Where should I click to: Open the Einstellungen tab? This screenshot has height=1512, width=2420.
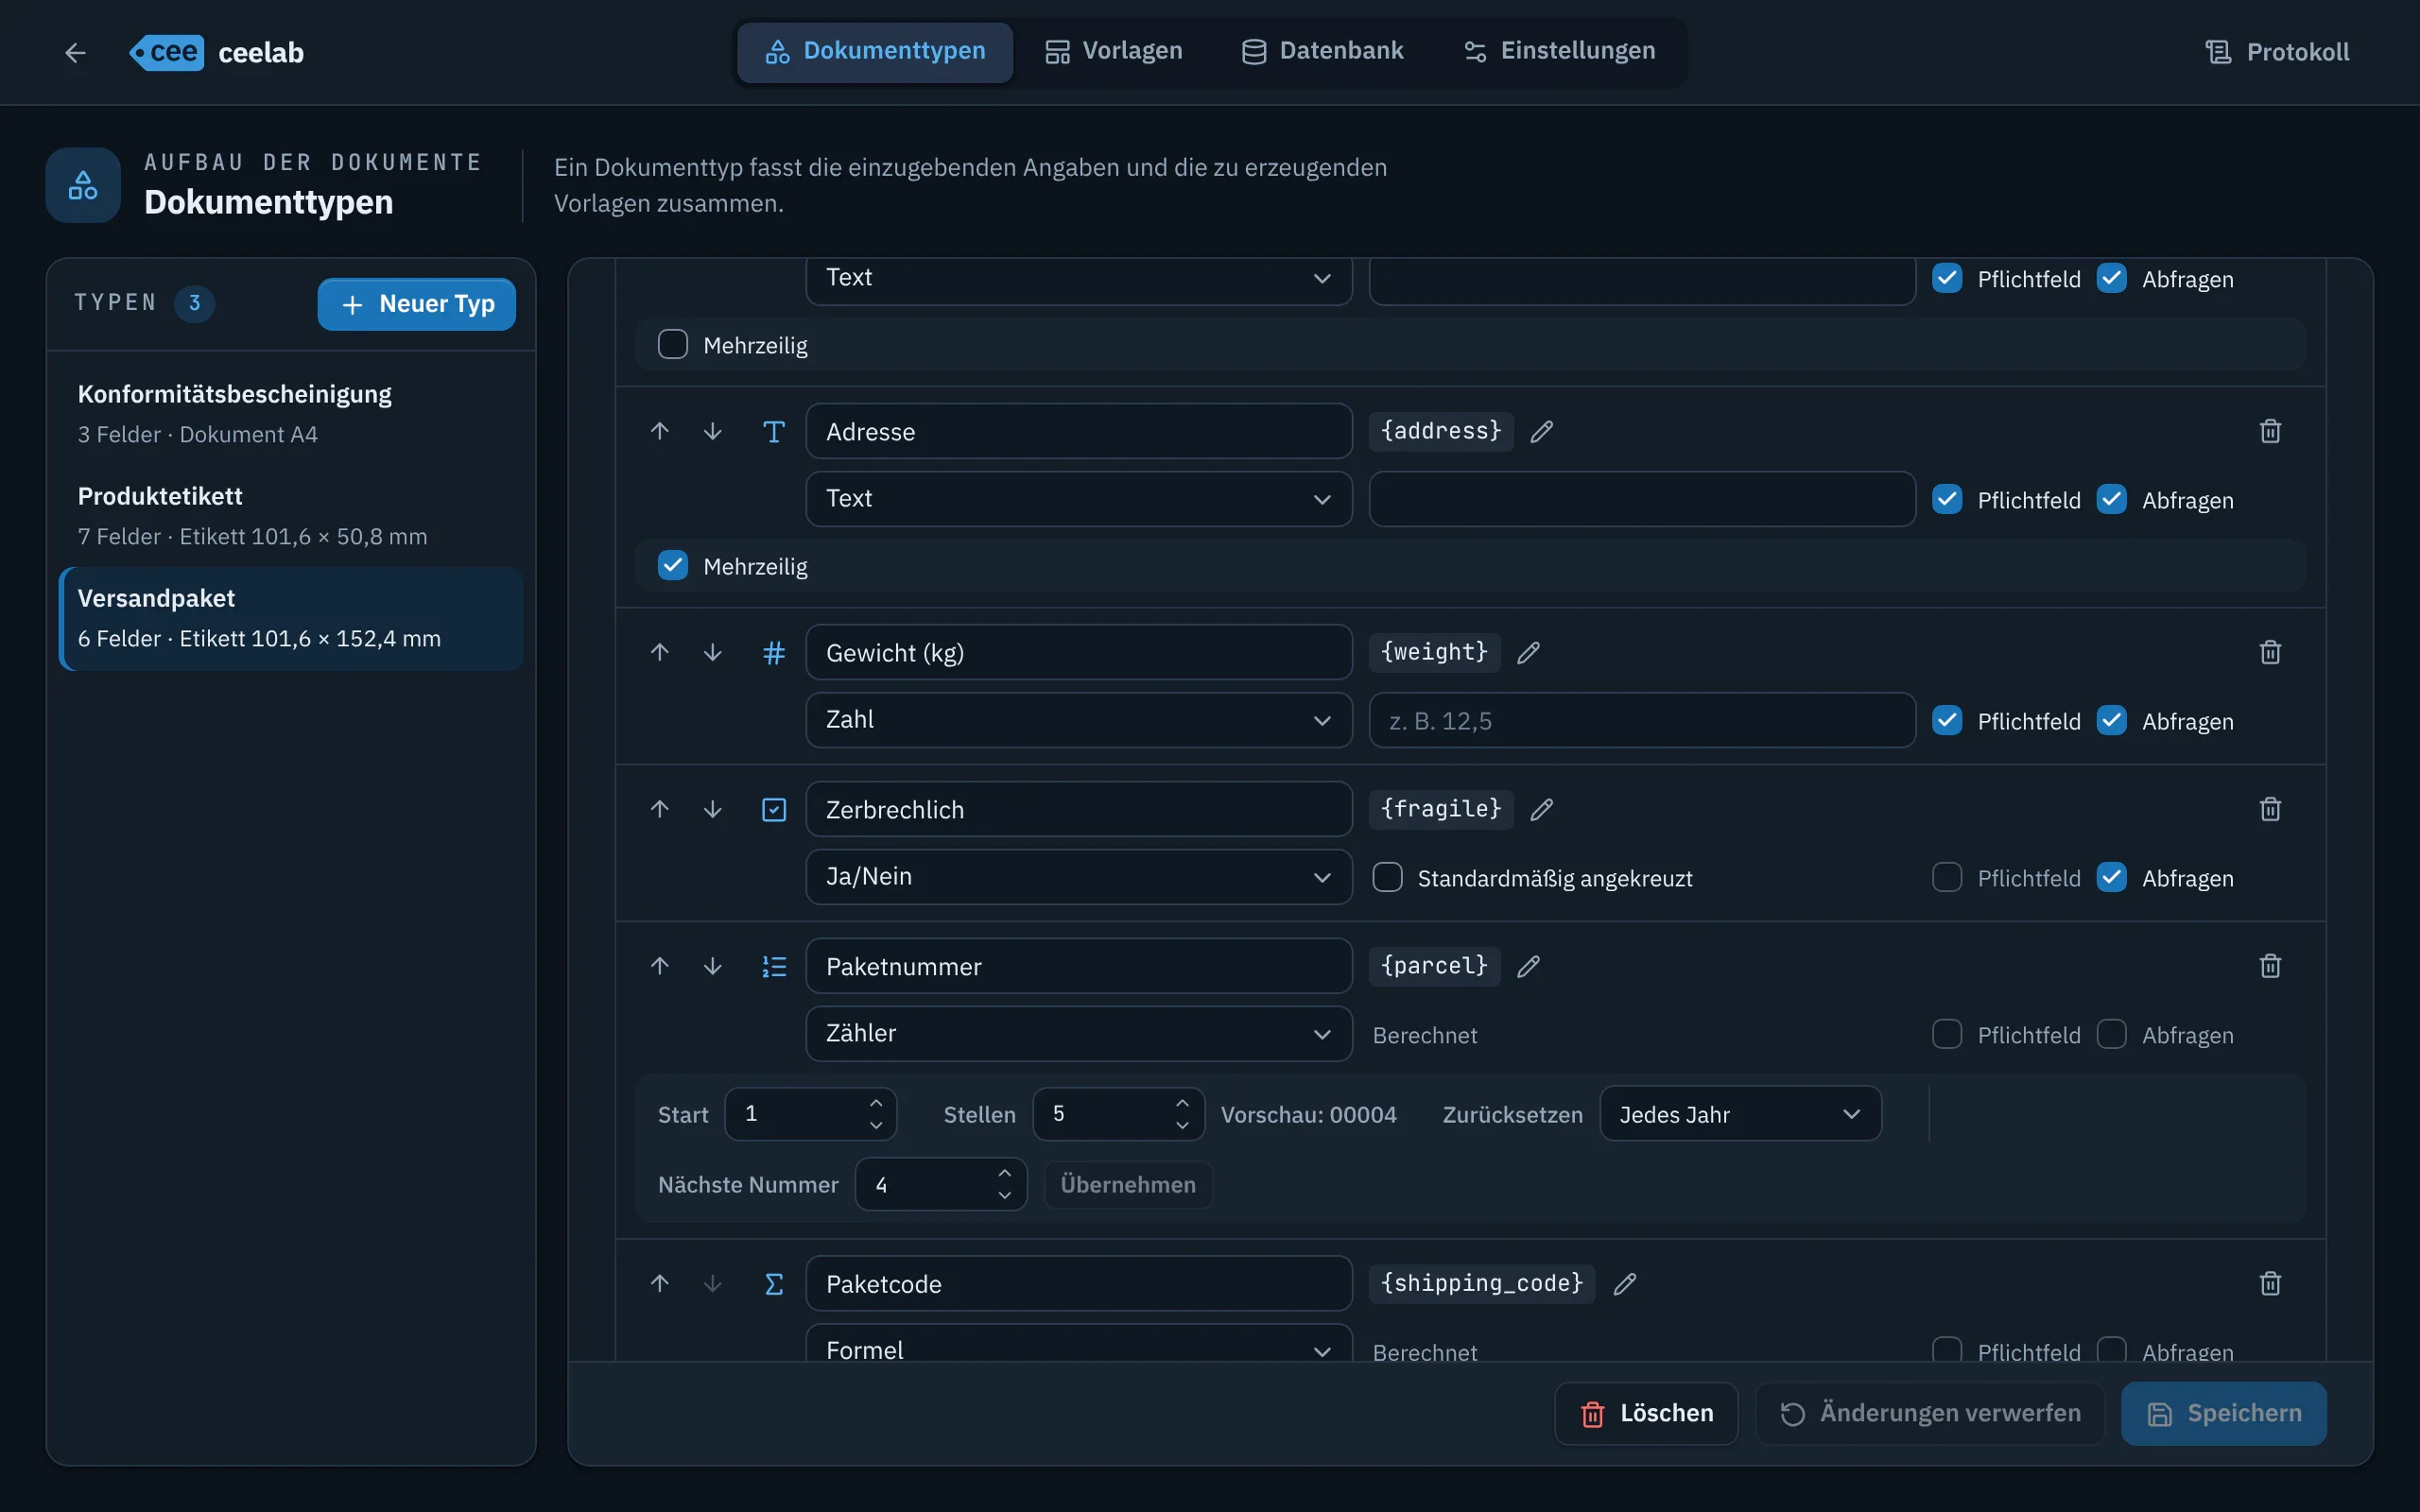[1559, 51]
